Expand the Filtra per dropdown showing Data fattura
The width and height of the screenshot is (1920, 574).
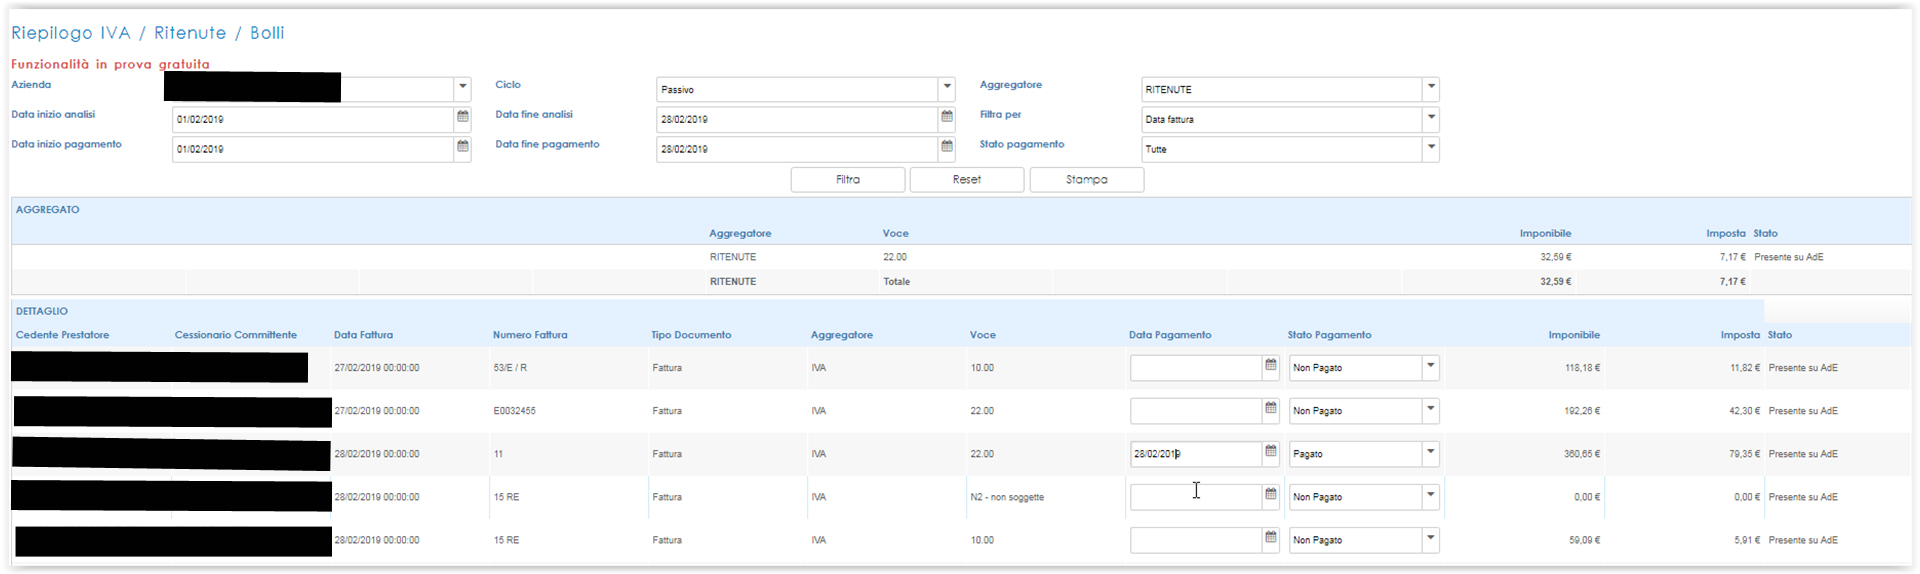(1431, 118)
